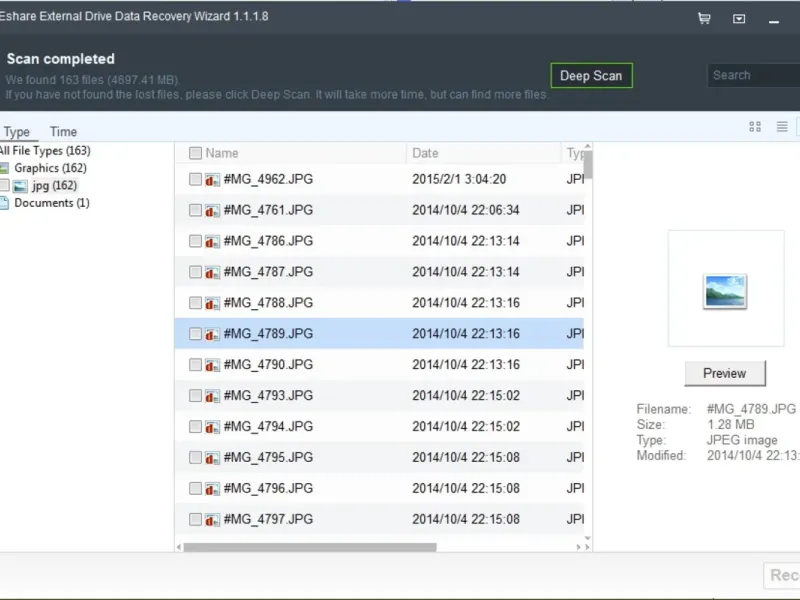Tick the checkbox for #MG_4787.JPG
Viewport: 800px width, 600px height.
(195, 272)
